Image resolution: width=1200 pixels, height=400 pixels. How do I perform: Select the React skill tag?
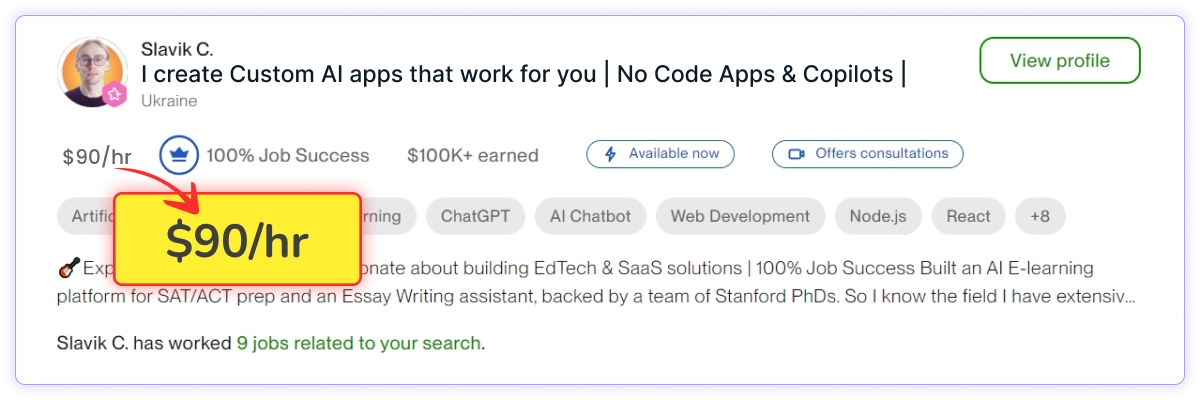968,216
